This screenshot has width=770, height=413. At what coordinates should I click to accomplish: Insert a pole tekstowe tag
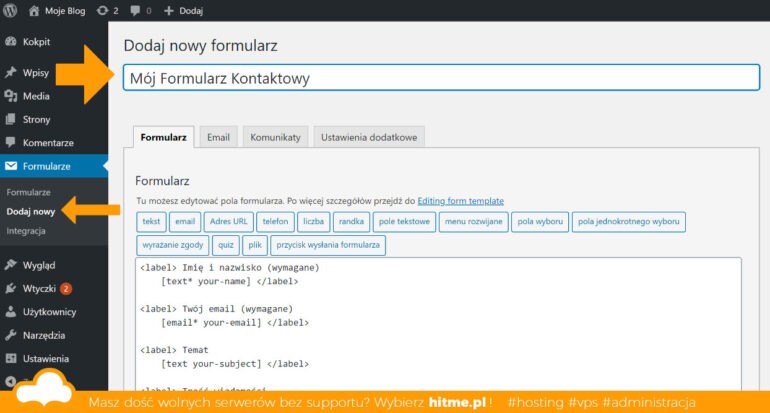coord(405,221)
